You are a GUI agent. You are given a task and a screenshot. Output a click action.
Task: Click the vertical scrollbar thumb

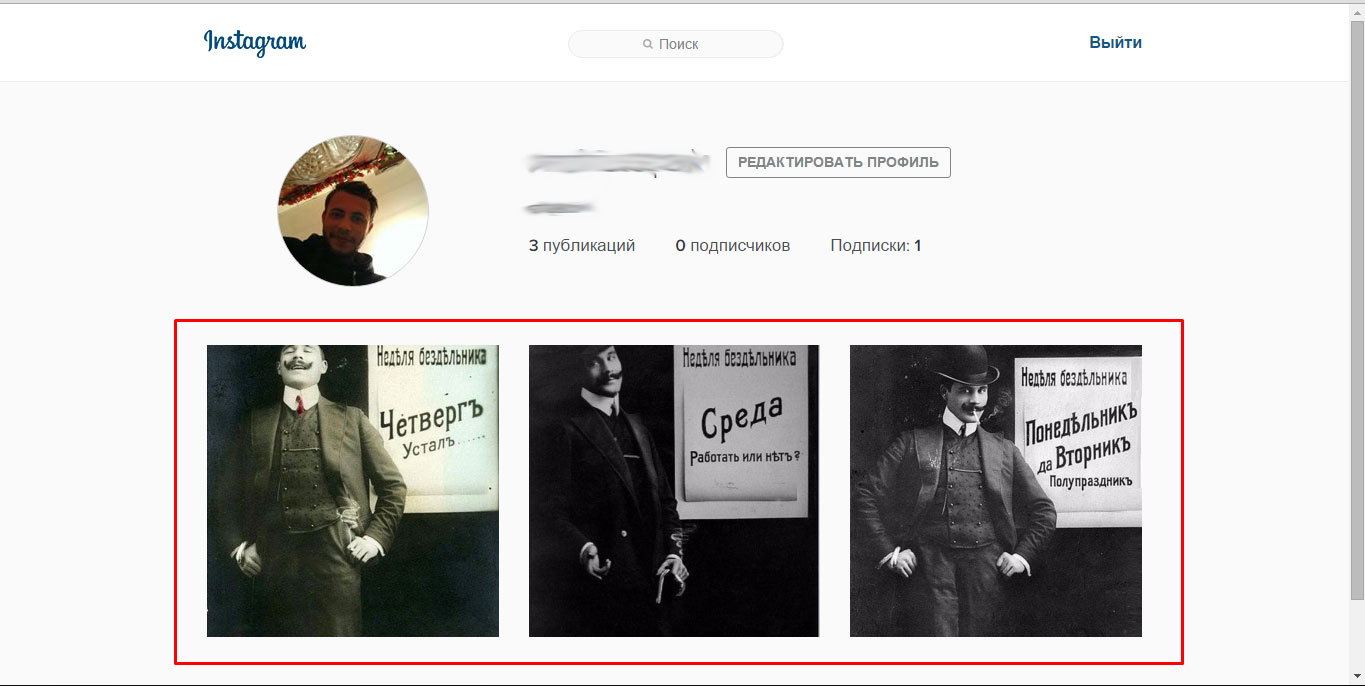1356,300
